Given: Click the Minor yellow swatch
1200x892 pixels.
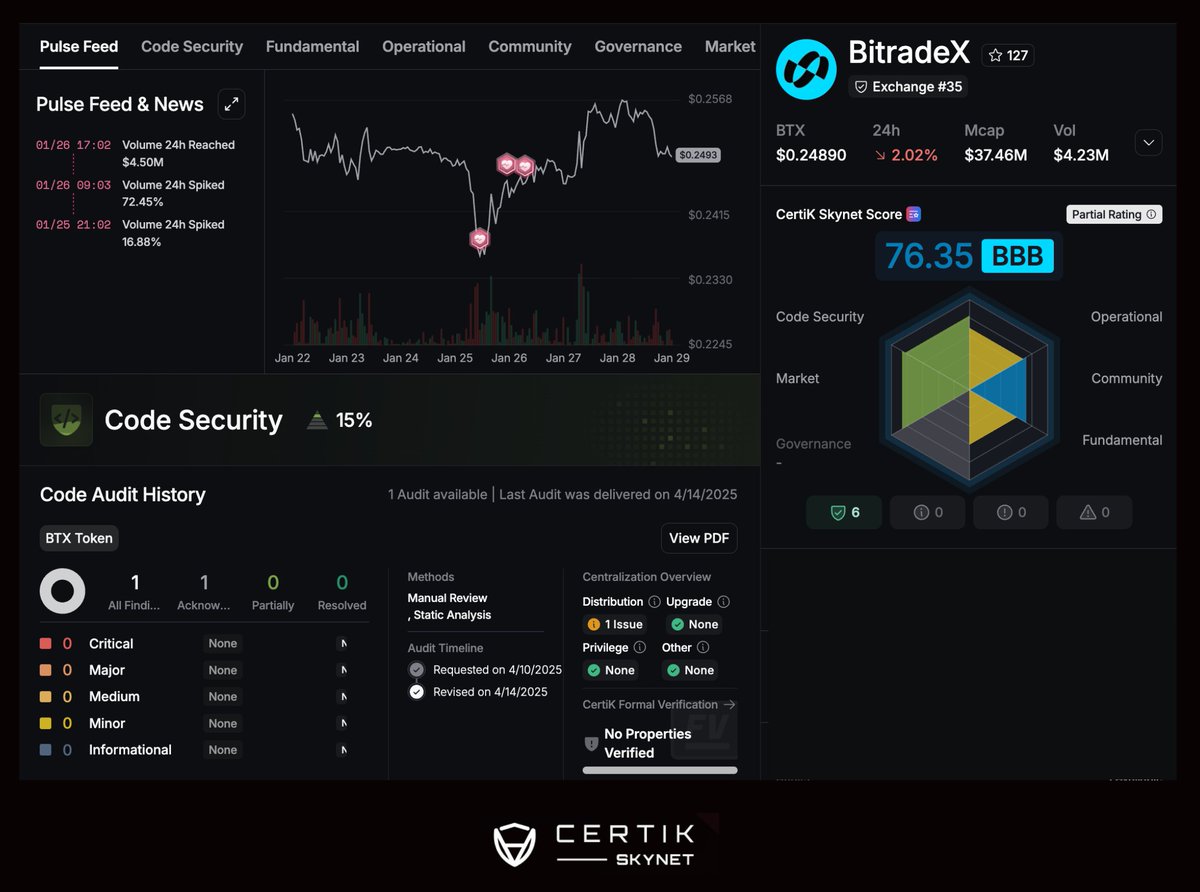Looking at the screenshot, I should pos(46,723).
